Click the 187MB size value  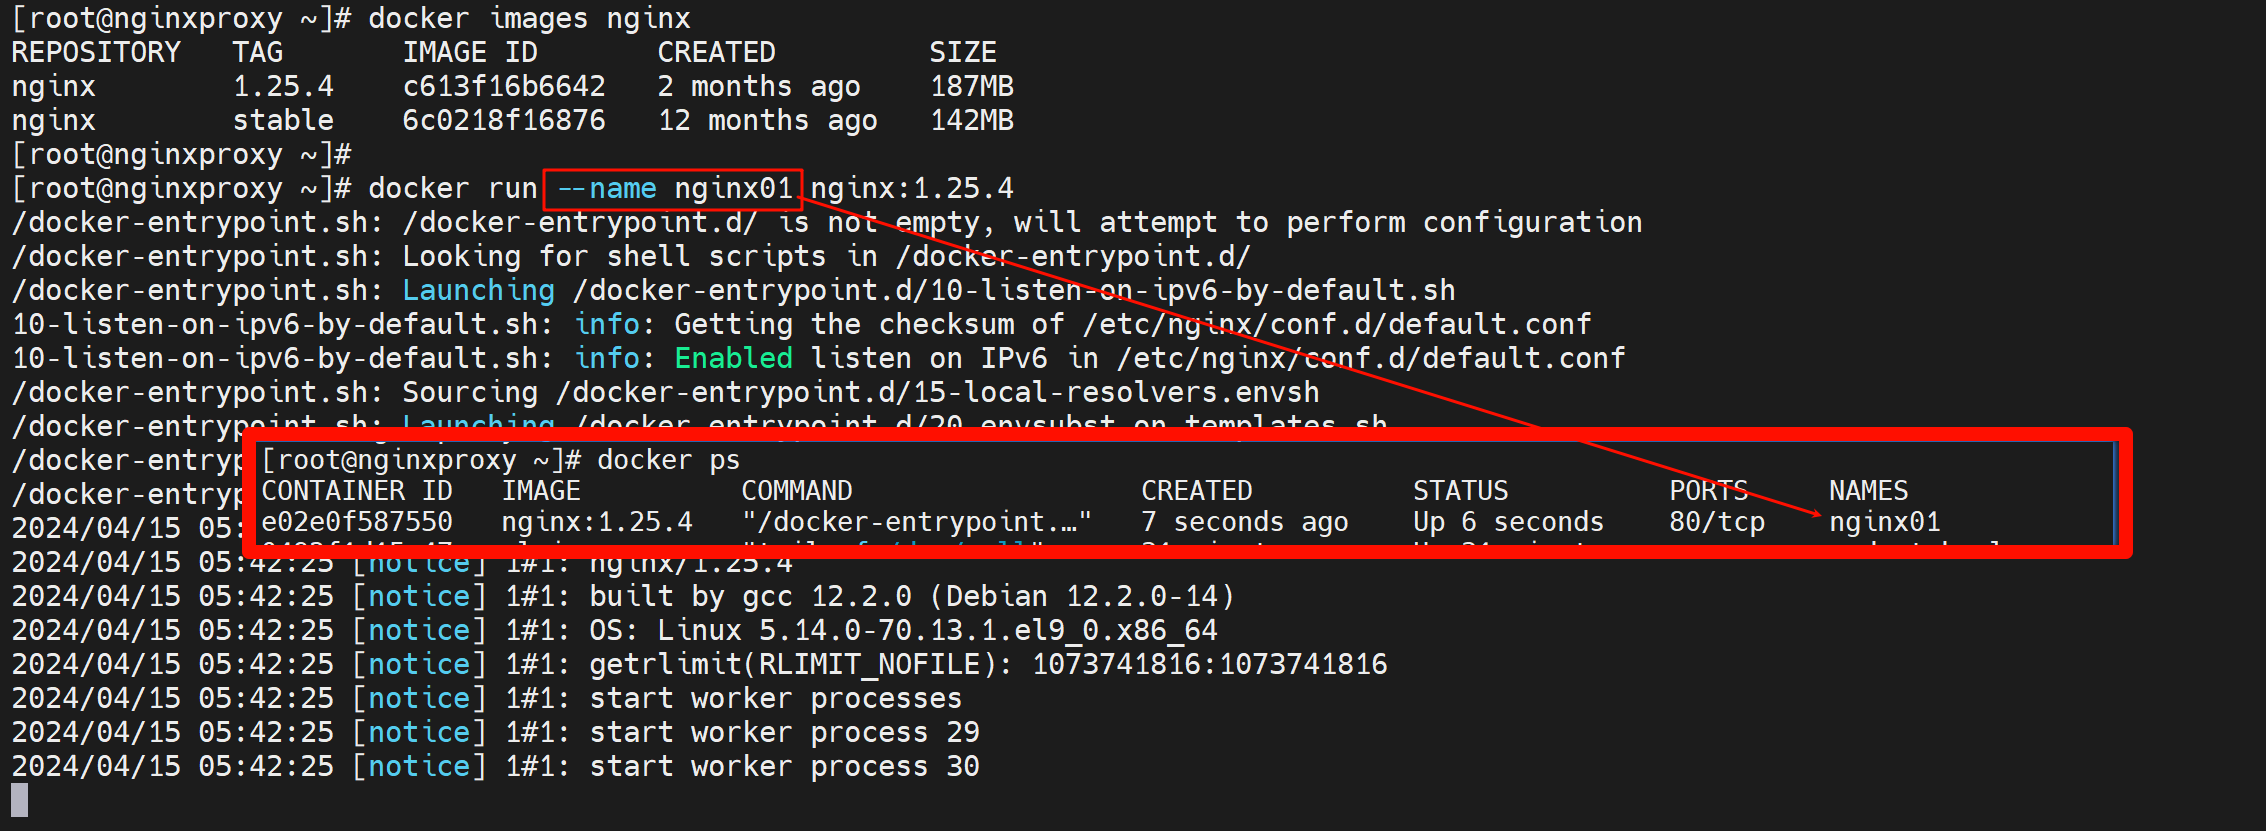(x=971, y=87)
